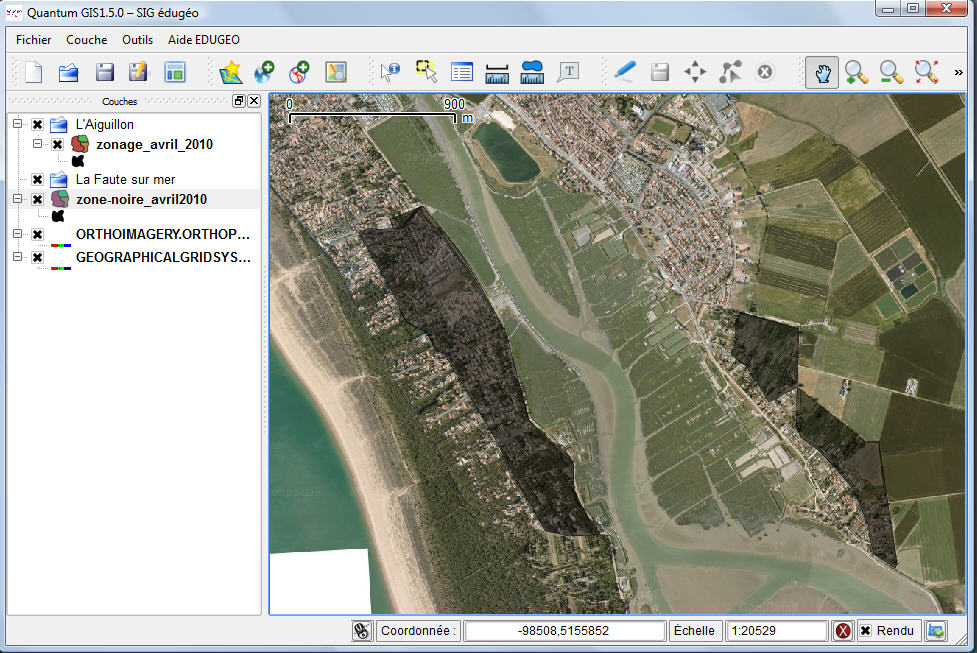Image resolution: width=977 pixels, height=653 pixels.
Task: Click the red stop rendering button
Action: (x=843, y=631)
